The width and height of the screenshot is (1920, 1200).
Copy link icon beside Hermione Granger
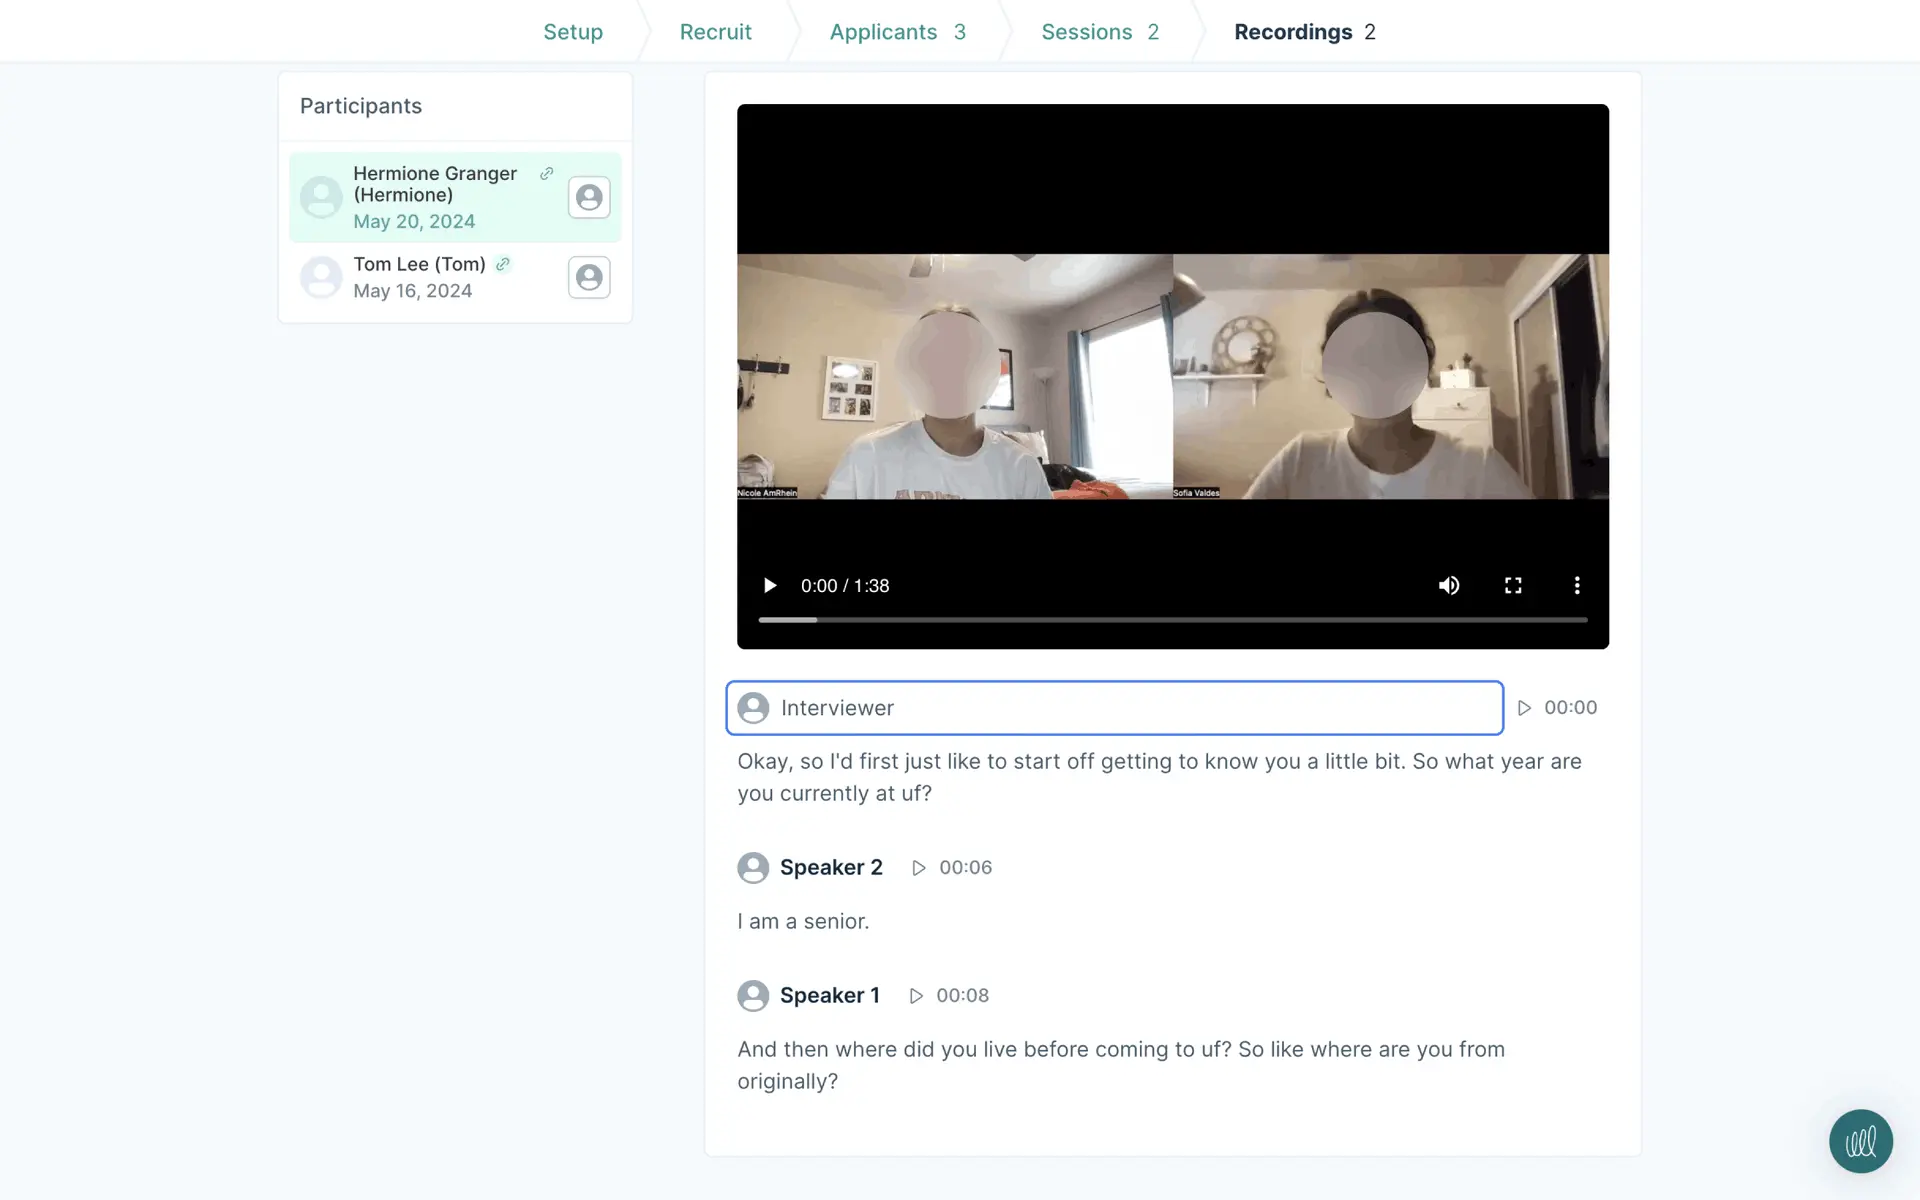point(546,173)
